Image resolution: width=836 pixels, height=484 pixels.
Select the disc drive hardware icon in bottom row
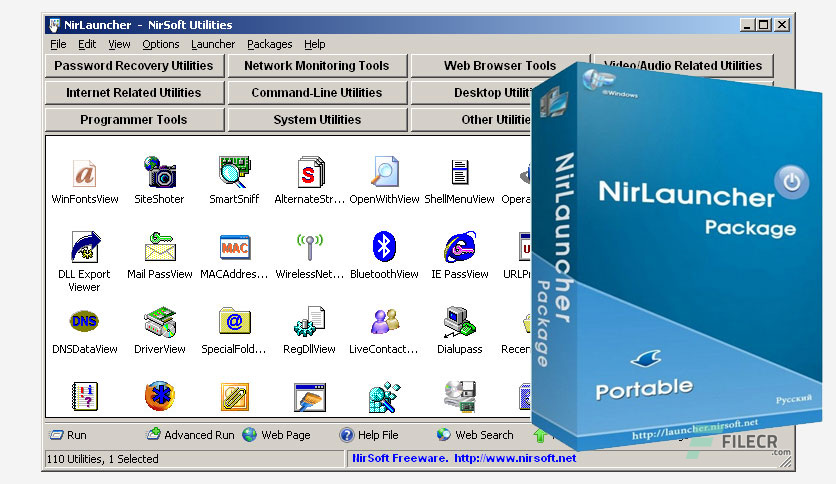click(460, 397)
